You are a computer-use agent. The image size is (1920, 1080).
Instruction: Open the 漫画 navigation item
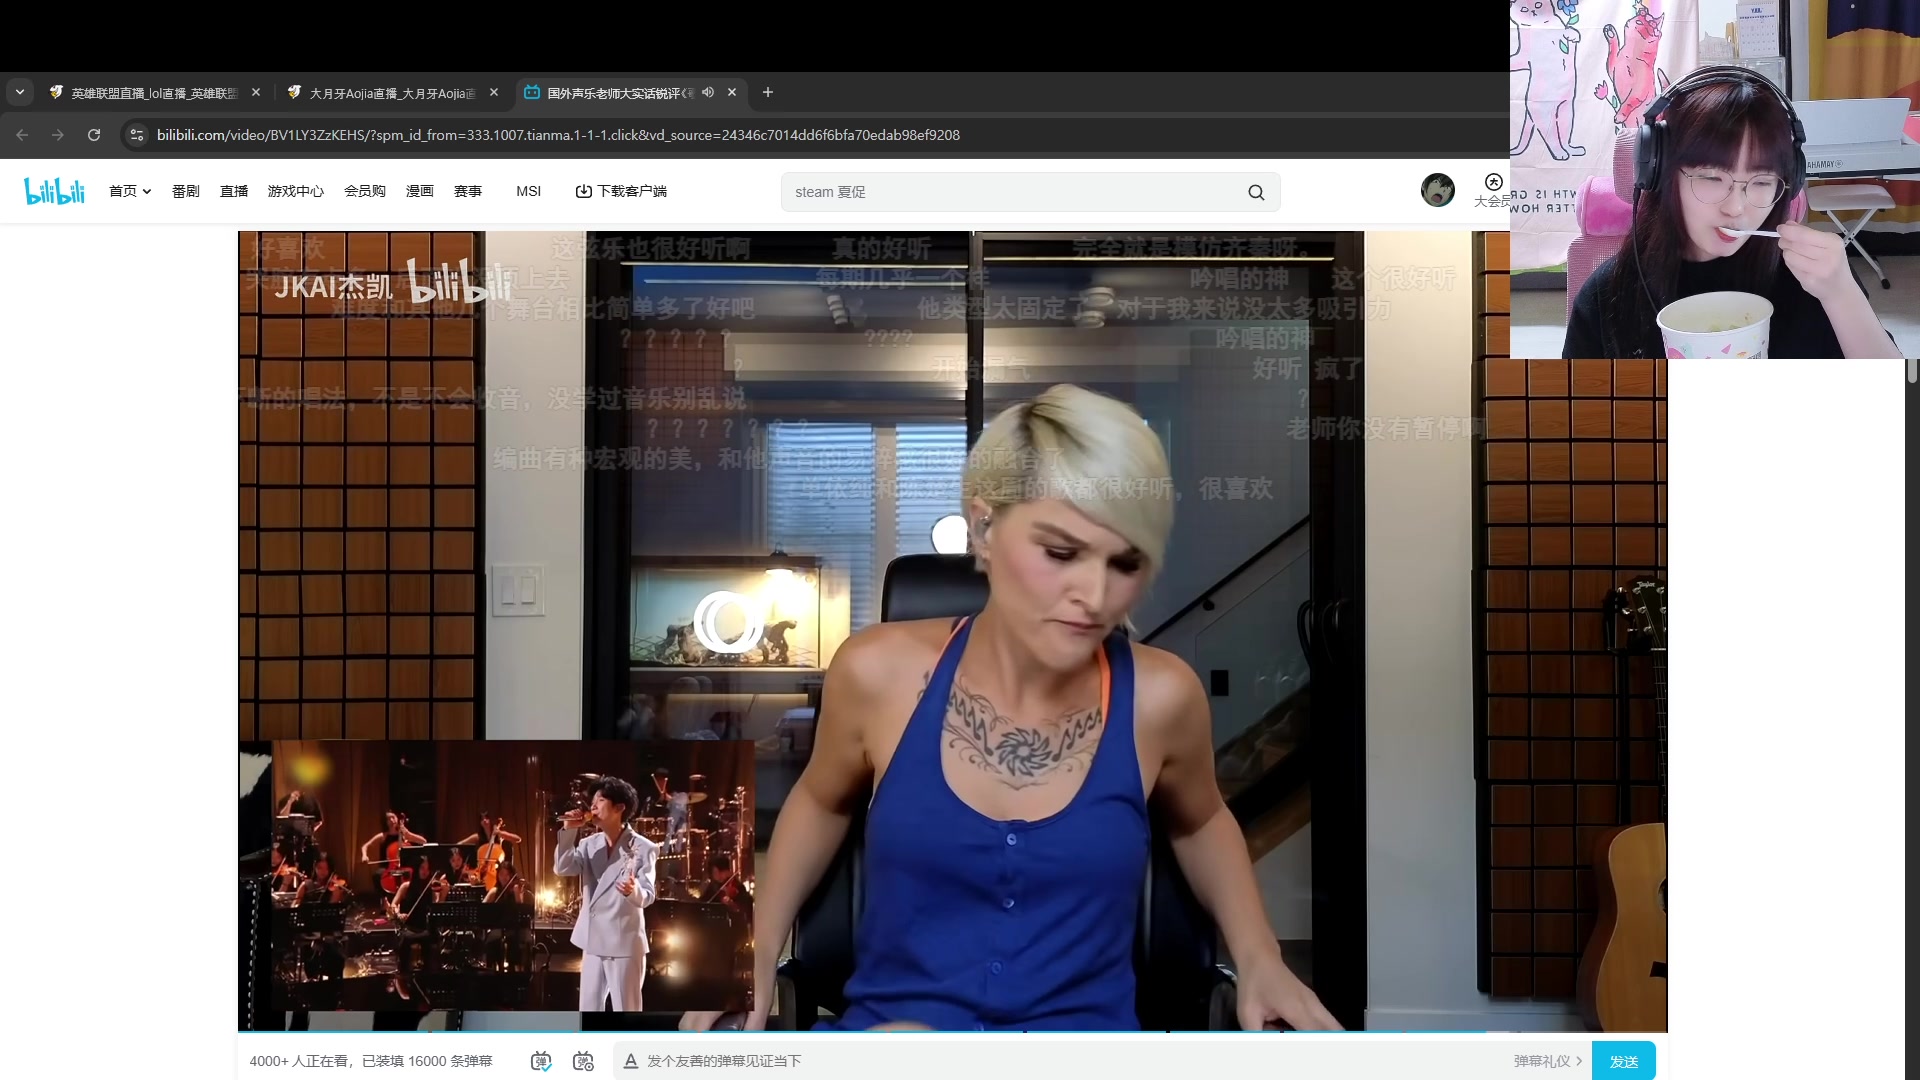click(420, 191)
